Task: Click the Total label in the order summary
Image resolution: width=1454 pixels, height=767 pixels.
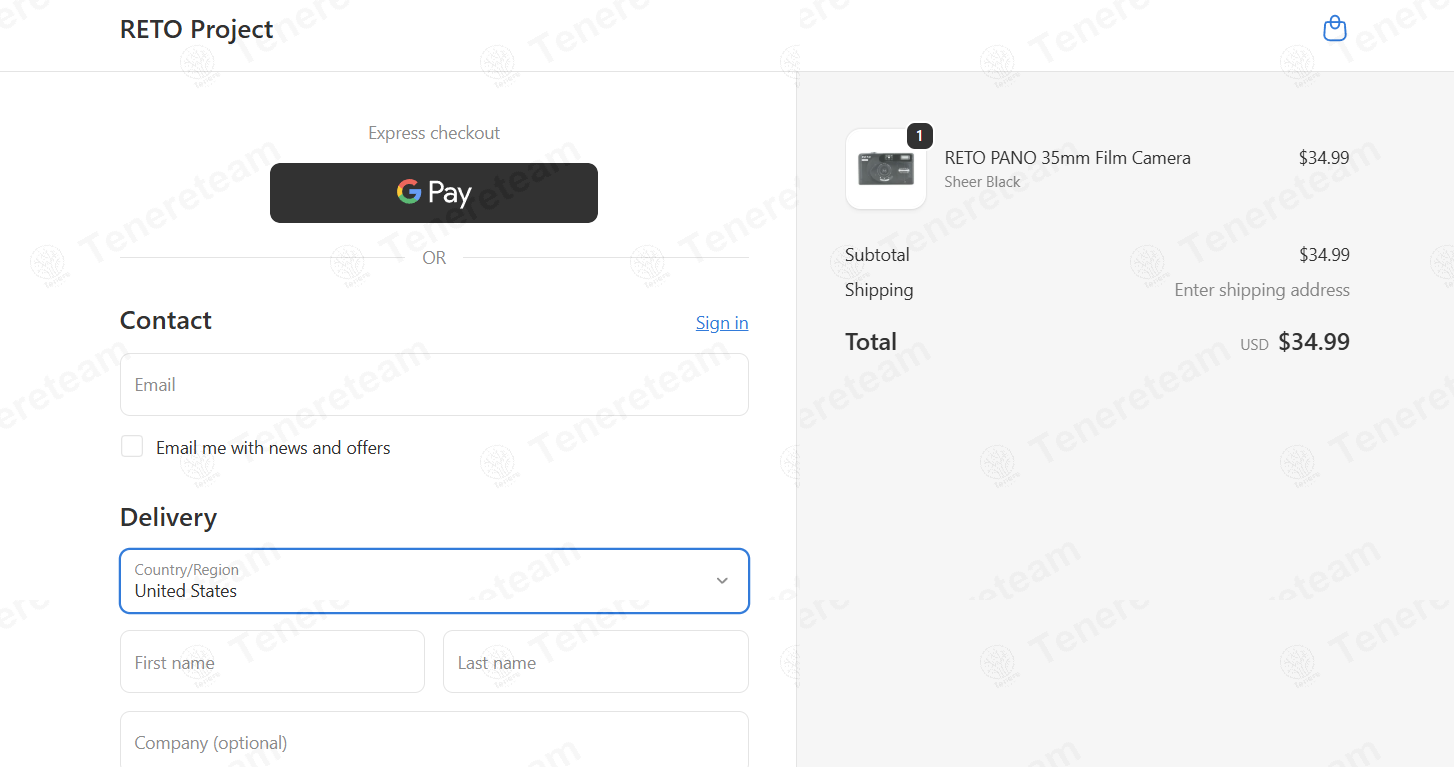Action: [871, 342]
